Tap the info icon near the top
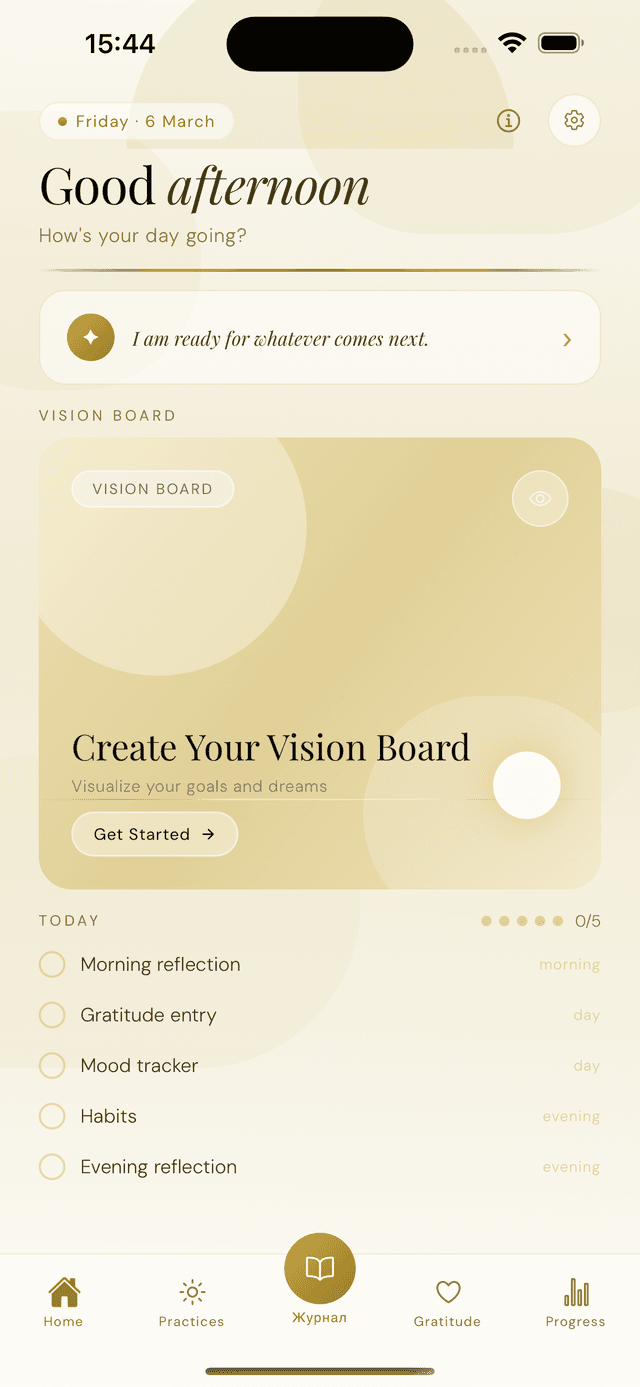Viewport: 640px width, 1387px height. click(x=508, y=120)
